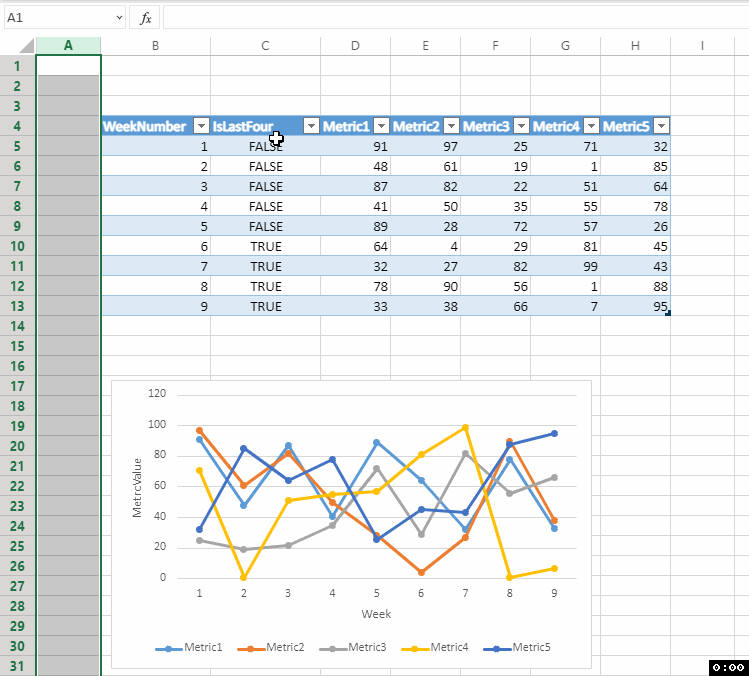
Task: Select column A header
Action: pos(68,46)
